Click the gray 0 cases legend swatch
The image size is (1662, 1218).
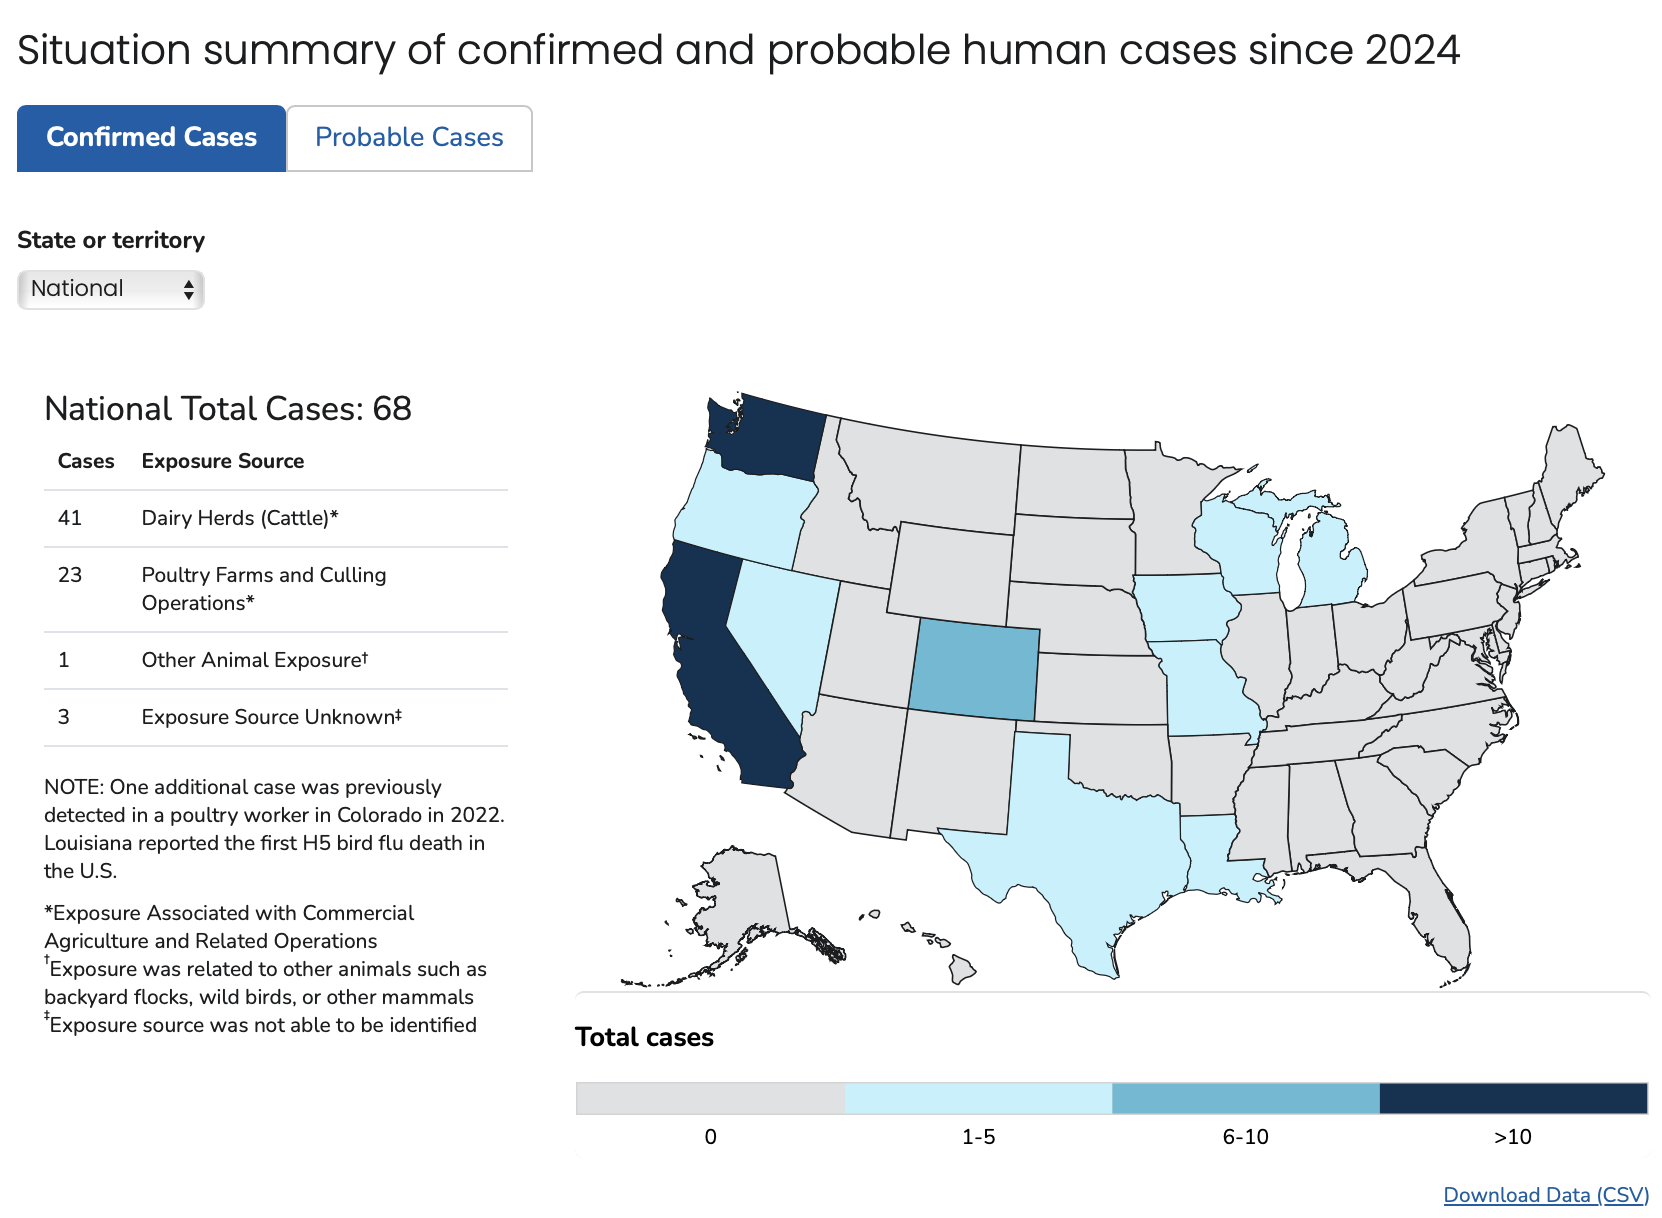(710, 1098)
